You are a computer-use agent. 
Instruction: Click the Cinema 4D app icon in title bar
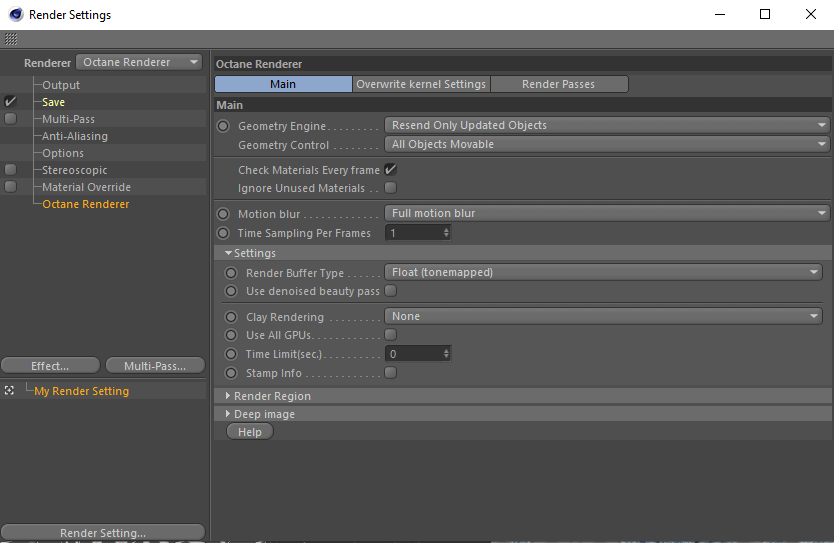coord(16,14)
